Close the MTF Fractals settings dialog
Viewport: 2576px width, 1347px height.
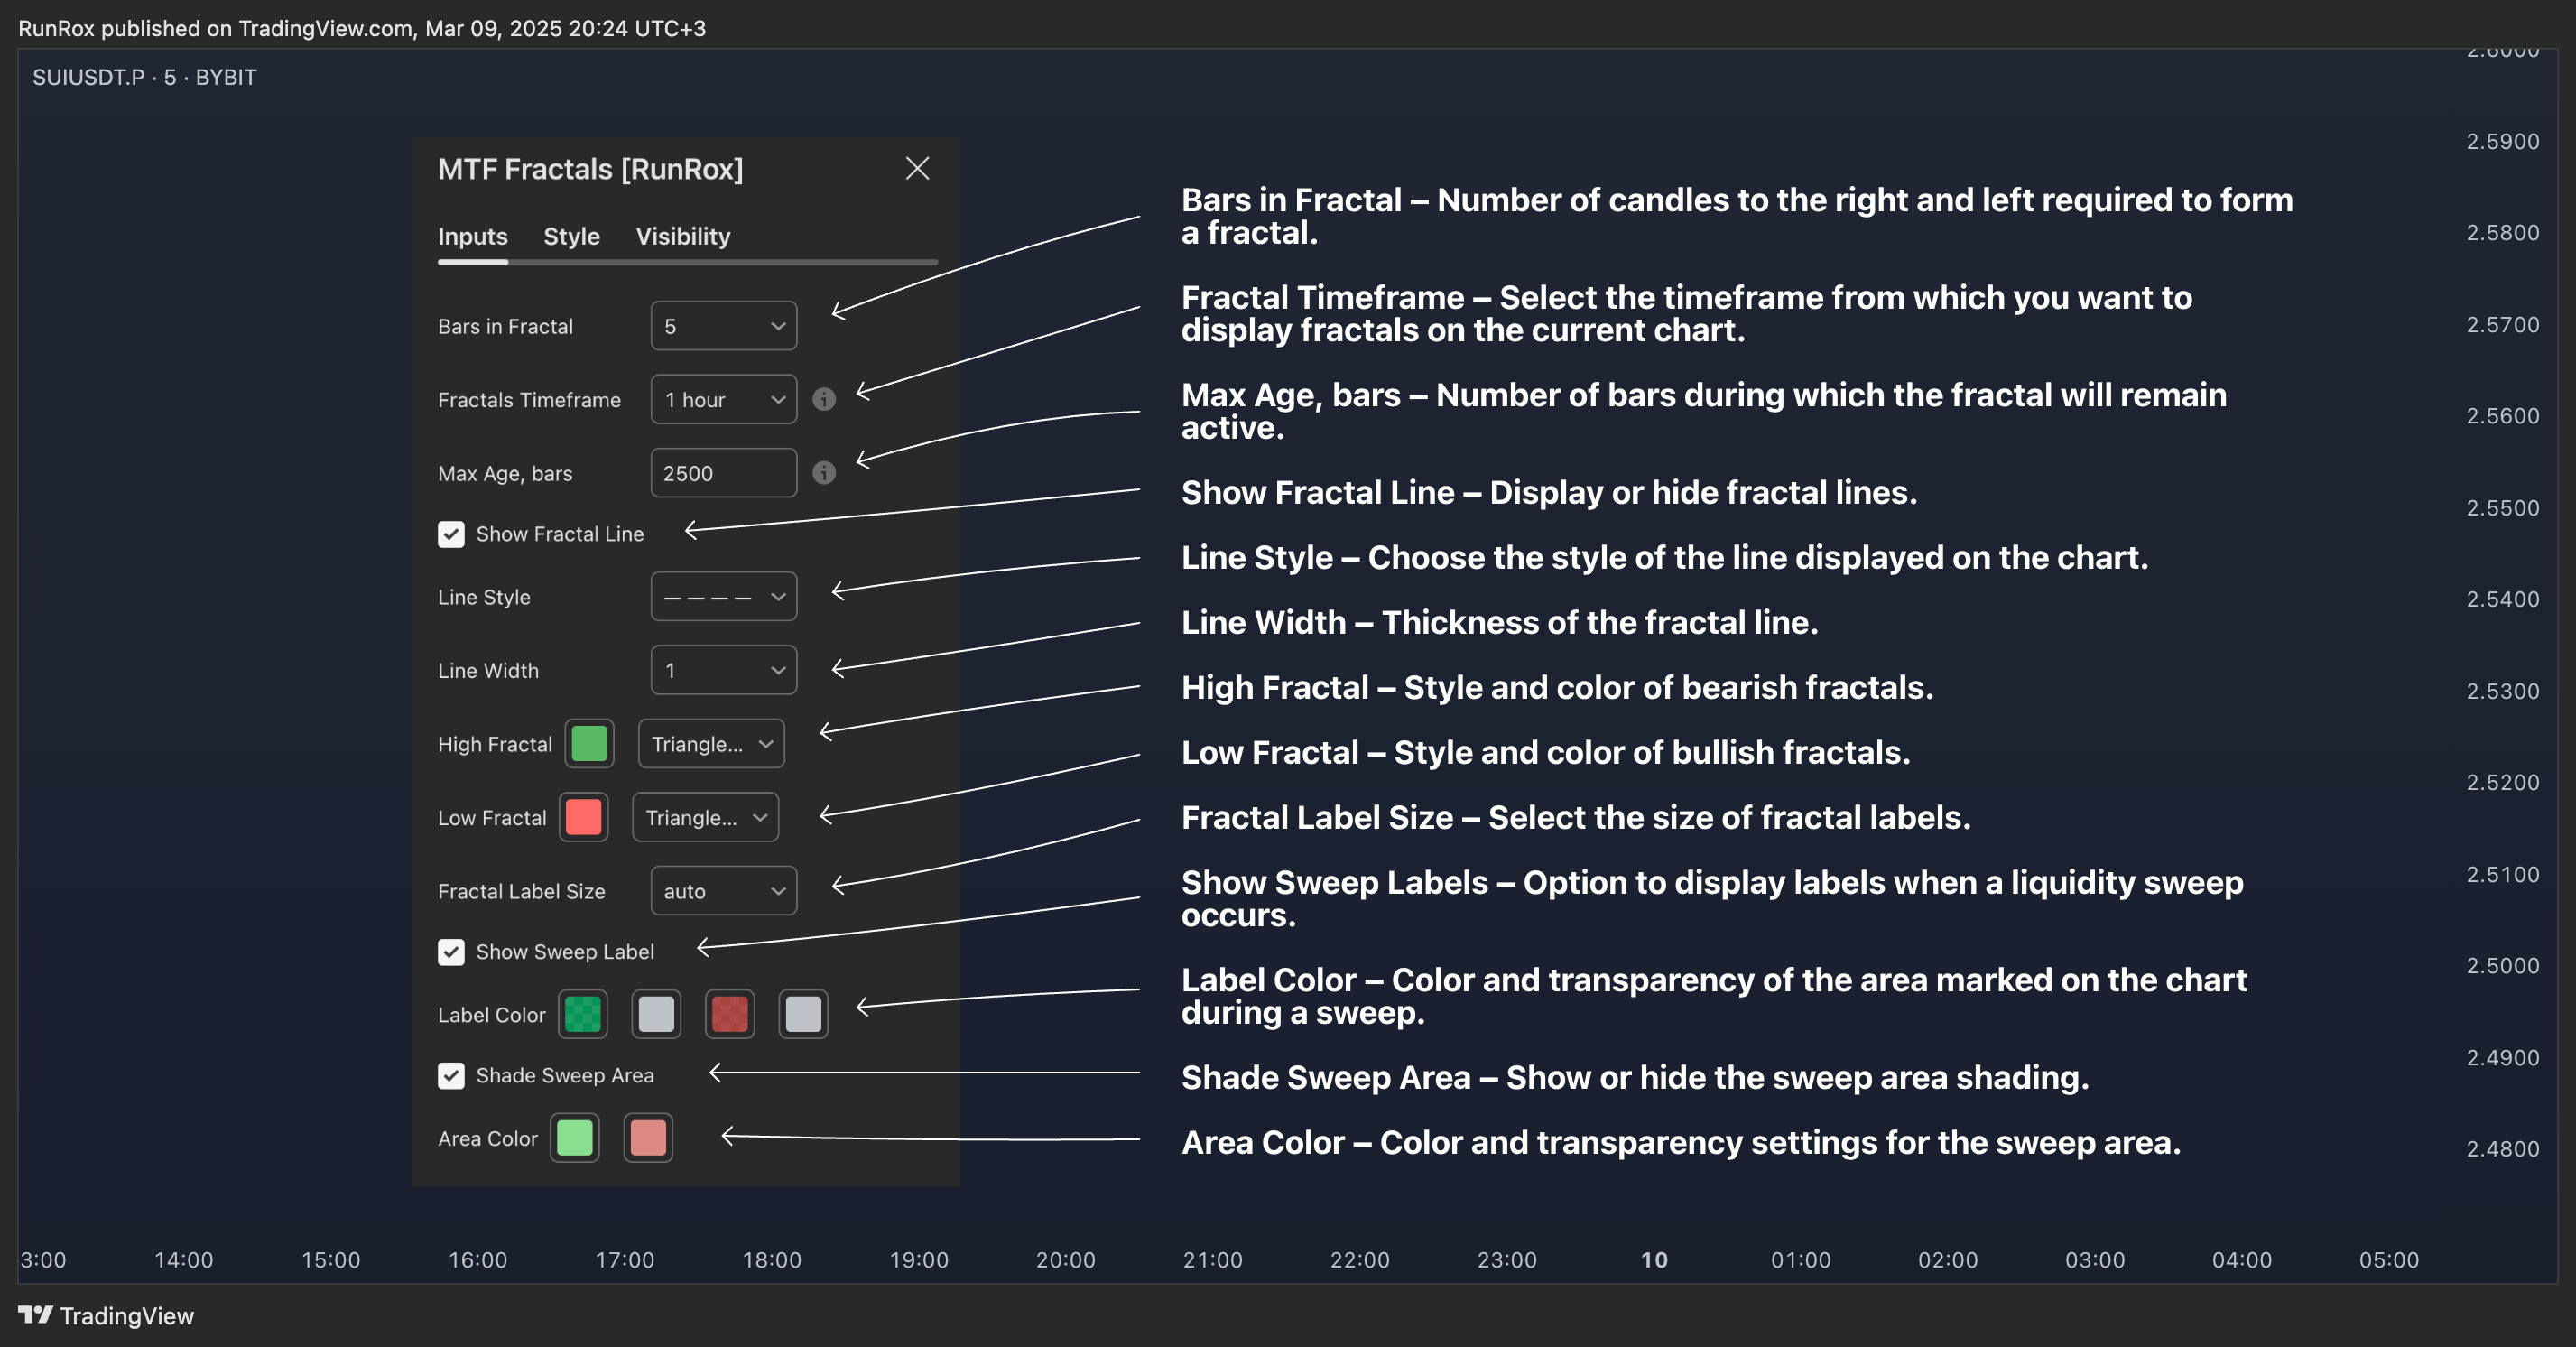pyautogui.click(x=917, y=168)
